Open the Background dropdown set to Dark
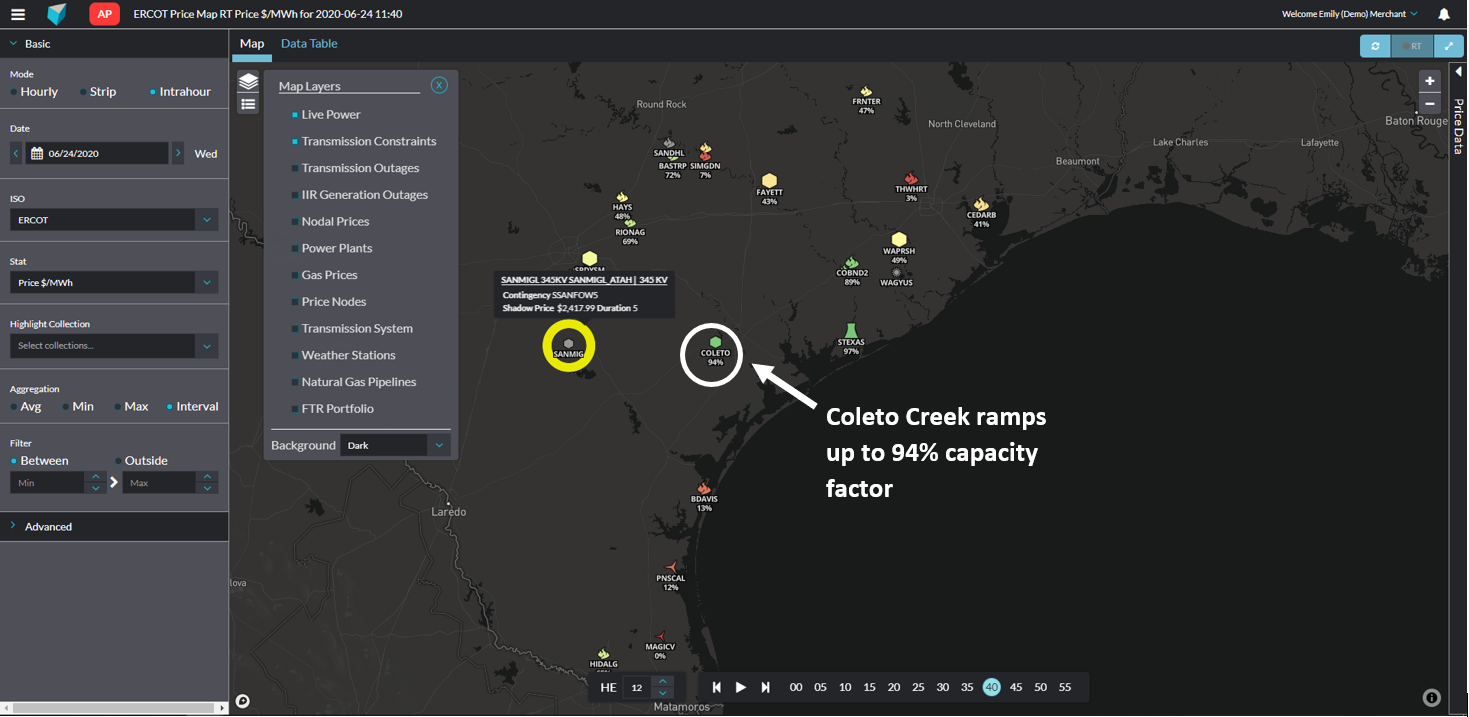This screenshot has width=1469, height=717. click(x=394, y=445)
